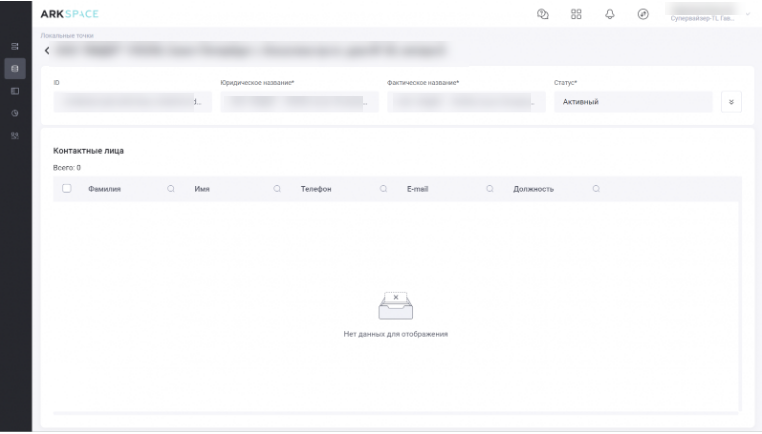The image size is (762, 434).
Task: Open the chat support icon in header
Action: 543,14
